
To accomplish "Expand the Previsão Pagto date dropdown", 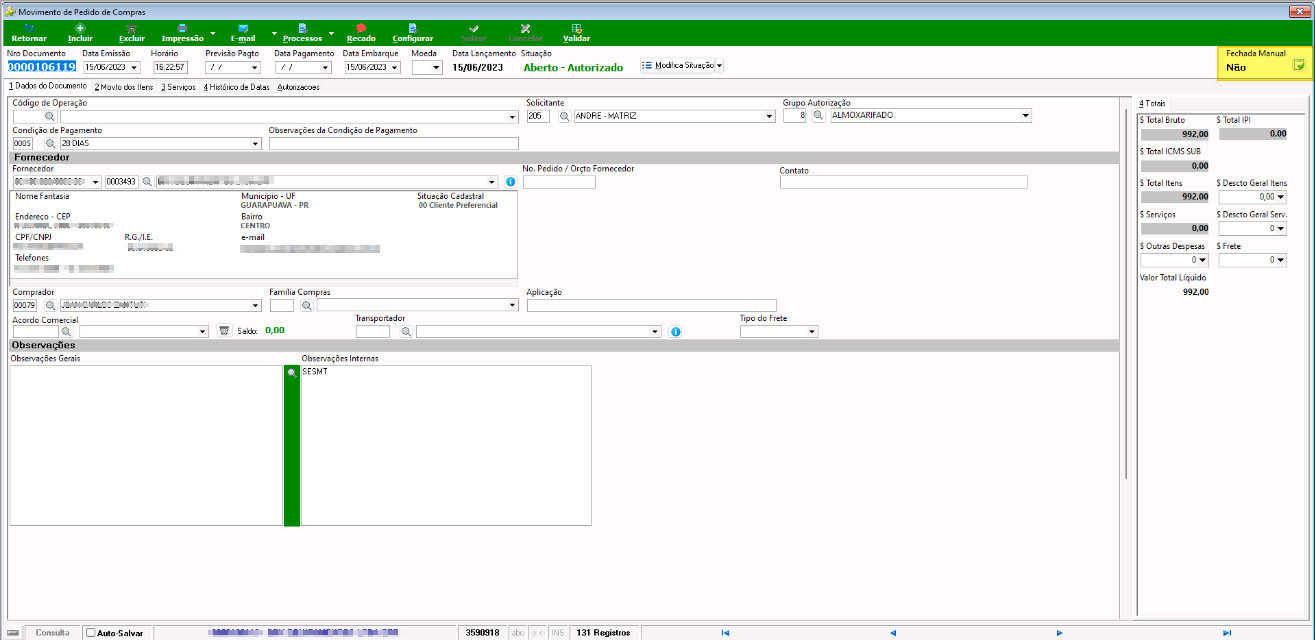I will tap(255, 67).
